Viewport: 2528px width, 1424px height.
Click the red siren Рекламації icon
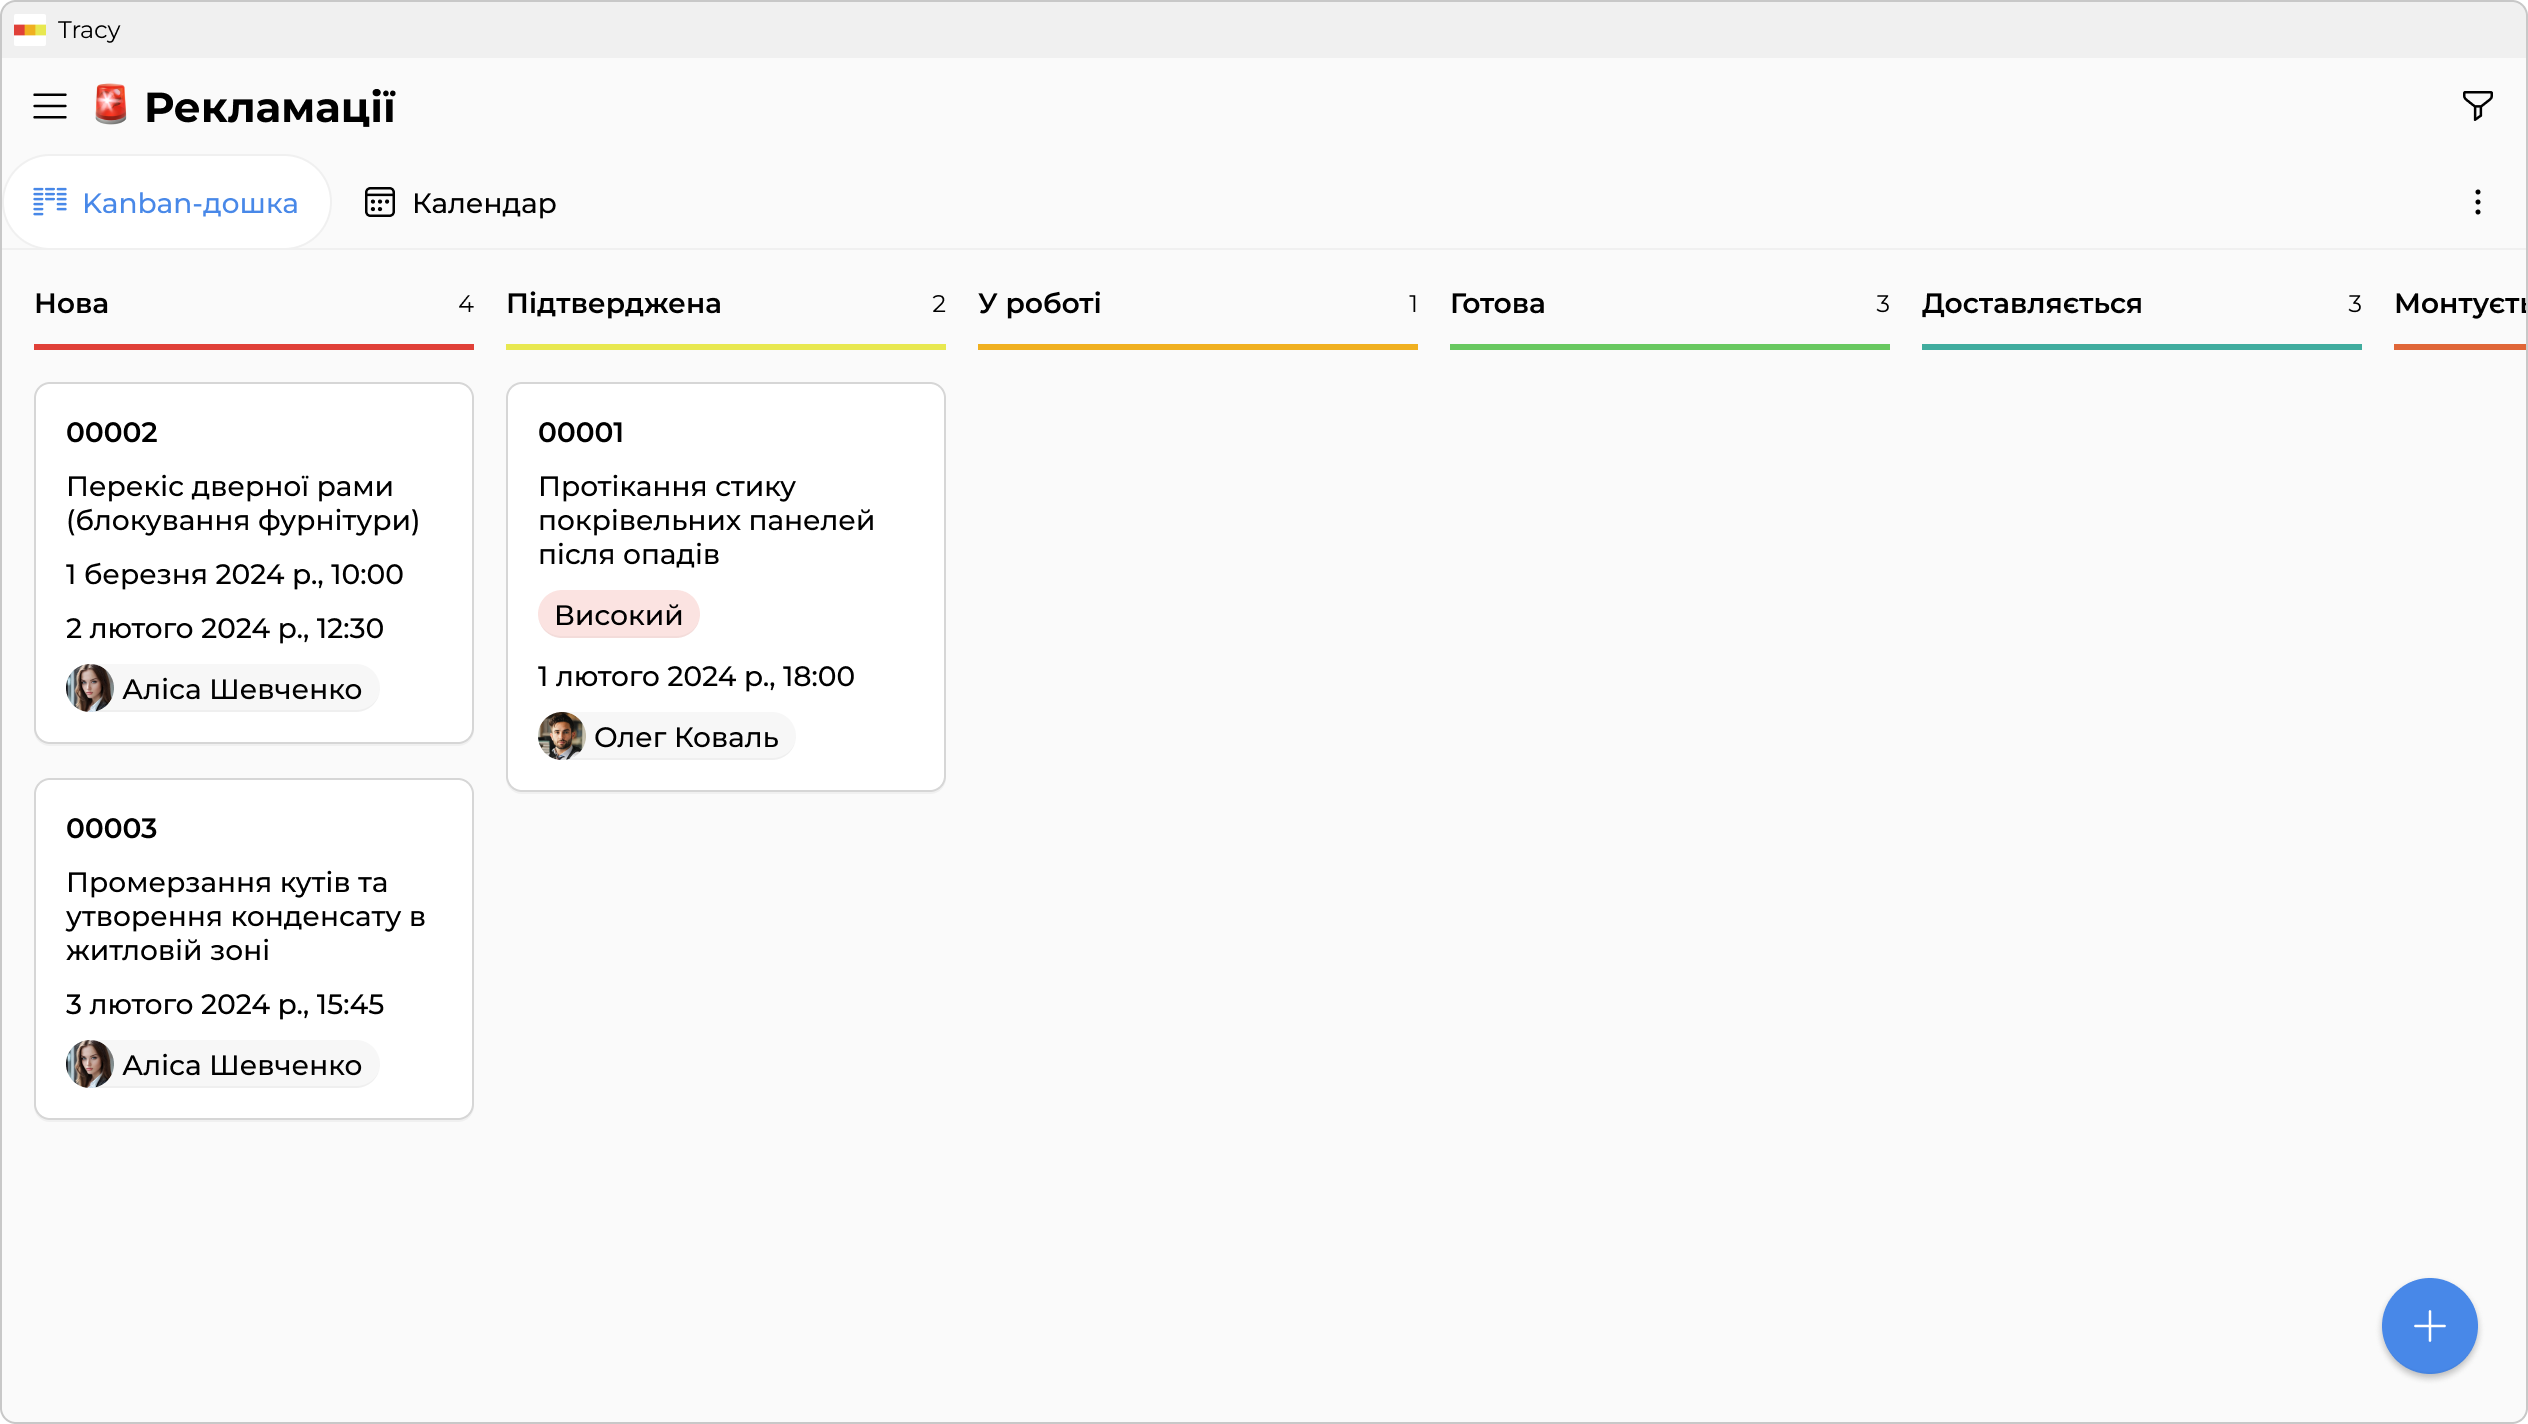(x=111, y=105)
